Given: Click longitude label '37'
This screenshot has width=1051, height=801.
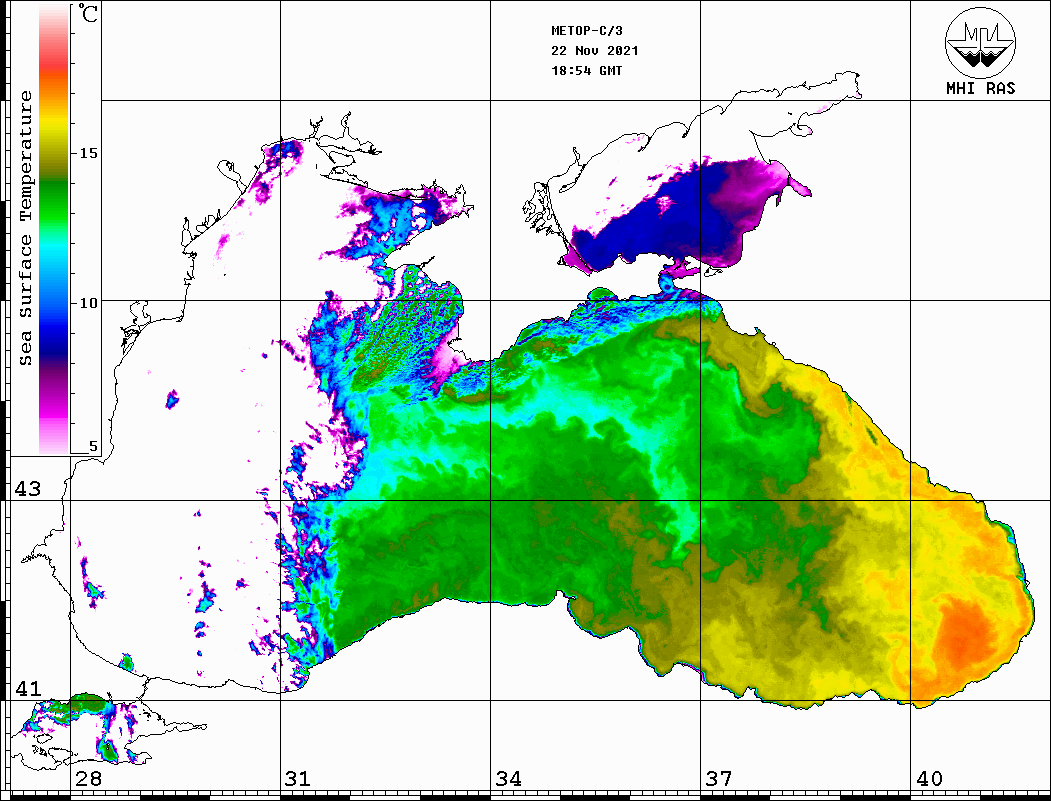Looking at the screenshot, I should coord(719,778).
